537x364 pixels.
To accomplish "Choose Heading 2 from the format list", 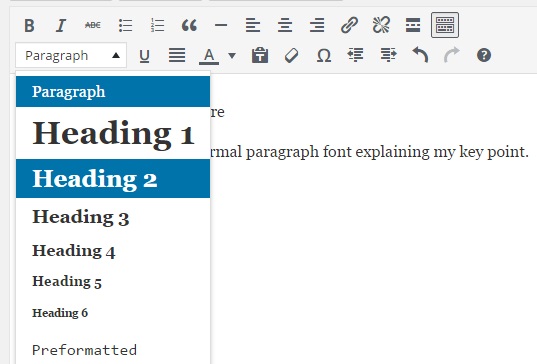I will coord(113,178).
